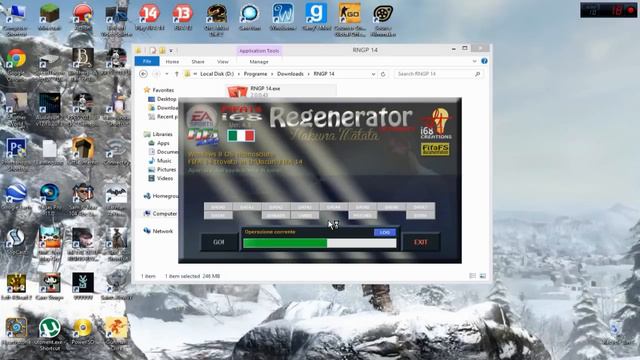The height and width of the screenshot is (360, 640).
Task: Open the Music library in sidebar
Action: coord(160,160)
